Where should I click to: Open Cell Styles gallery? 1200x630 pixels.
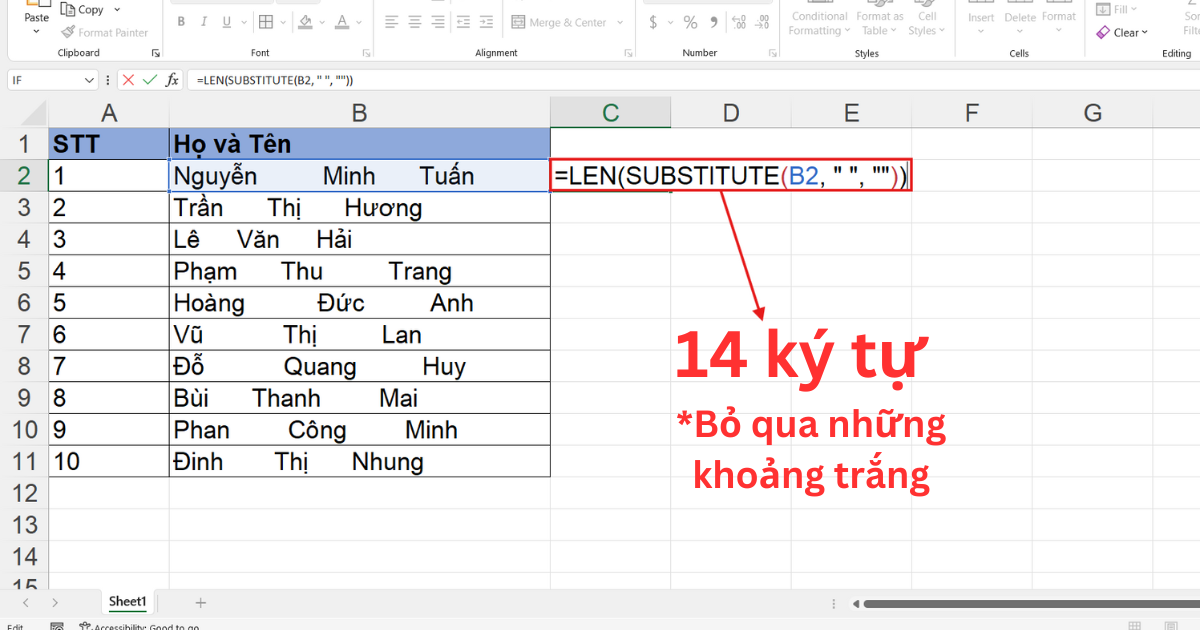pos(926,20)
